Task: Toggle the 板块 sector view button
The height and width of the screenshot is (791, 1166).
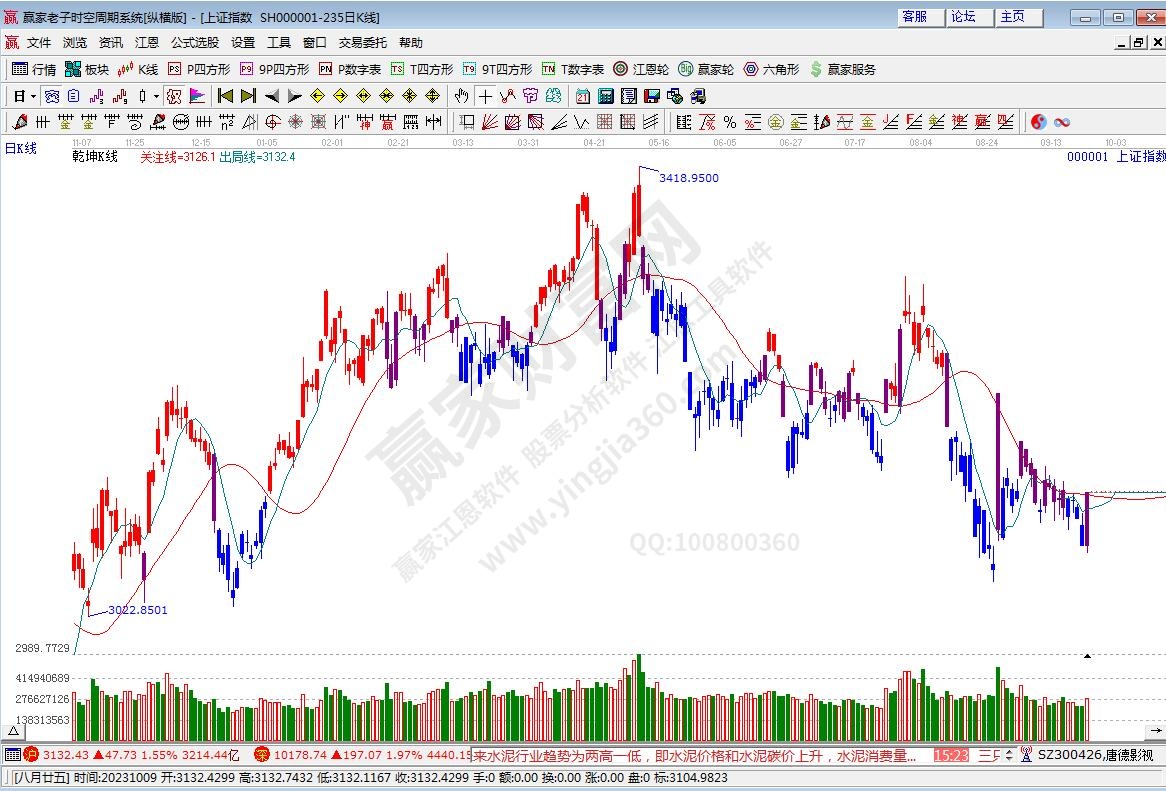Action: click(x=87, y=69)
